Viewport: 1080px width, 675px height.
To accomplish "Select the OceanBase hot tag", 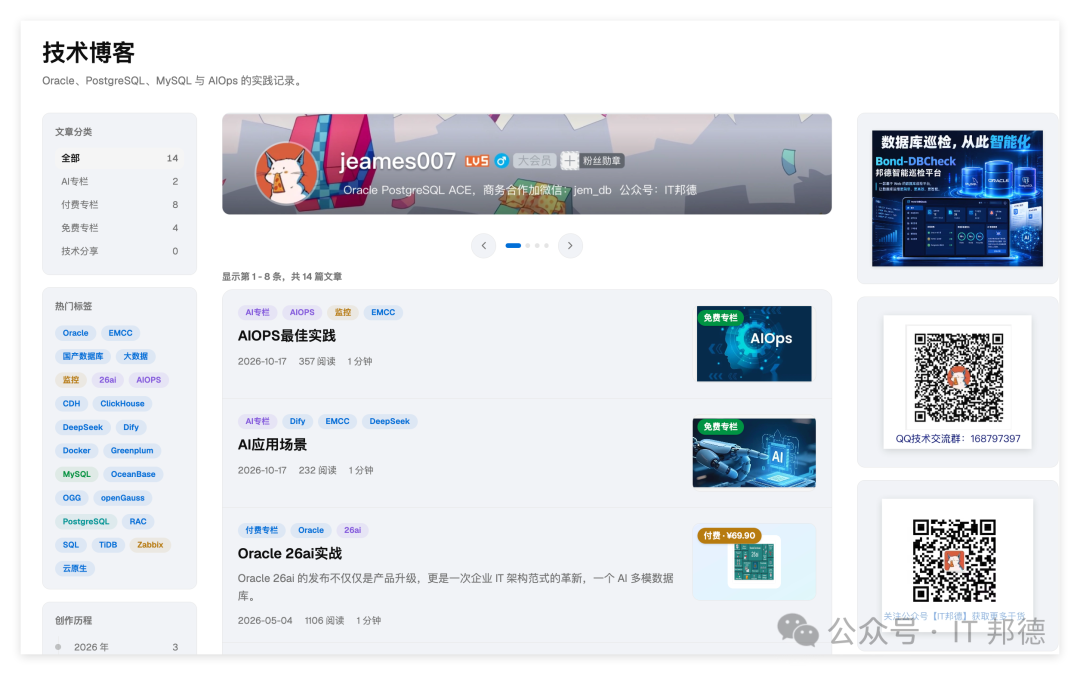I will (x=133, y=474).
